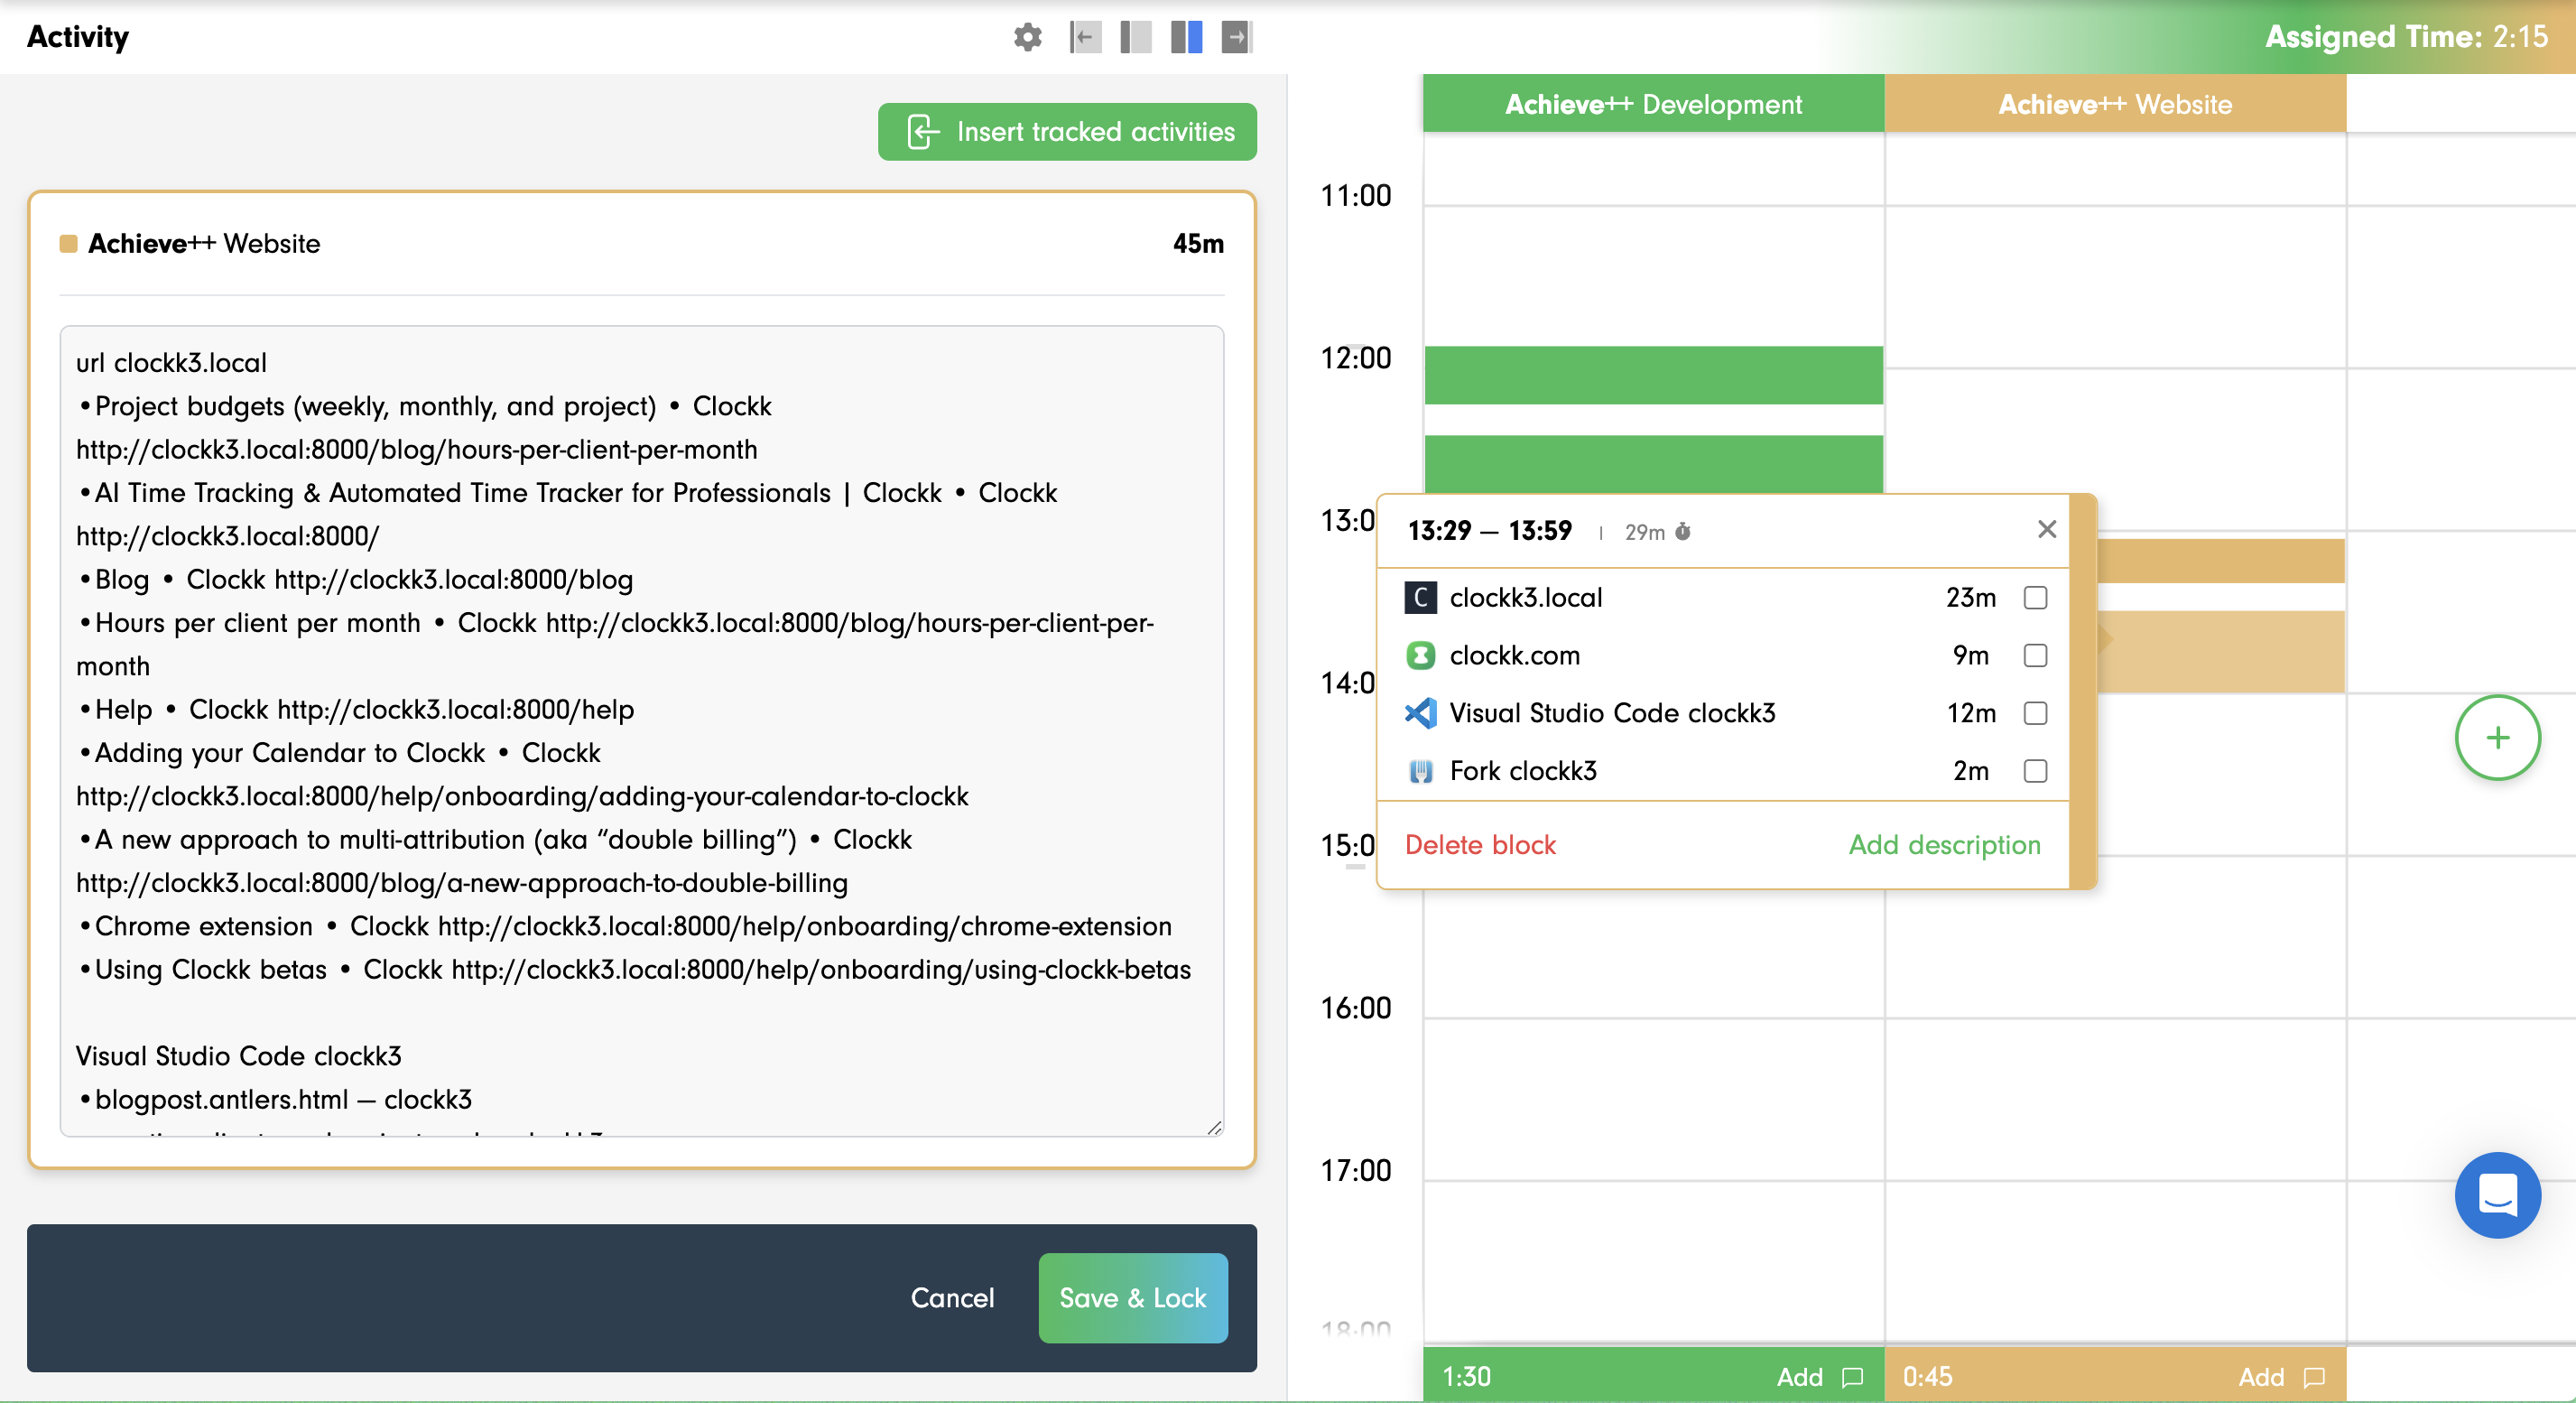
Task: Click the green plus add-project button
Action: (2497, 738)
